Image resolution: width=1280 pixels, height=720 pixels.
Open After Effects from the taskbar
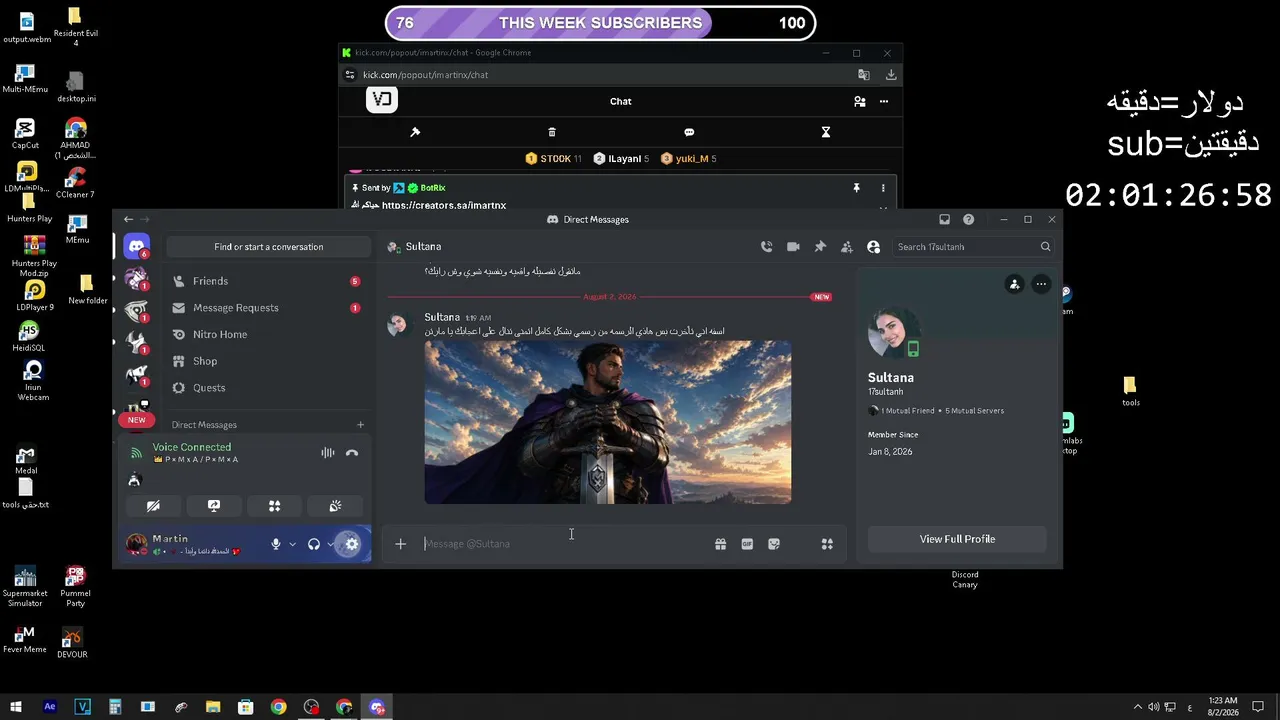(50, 707)
